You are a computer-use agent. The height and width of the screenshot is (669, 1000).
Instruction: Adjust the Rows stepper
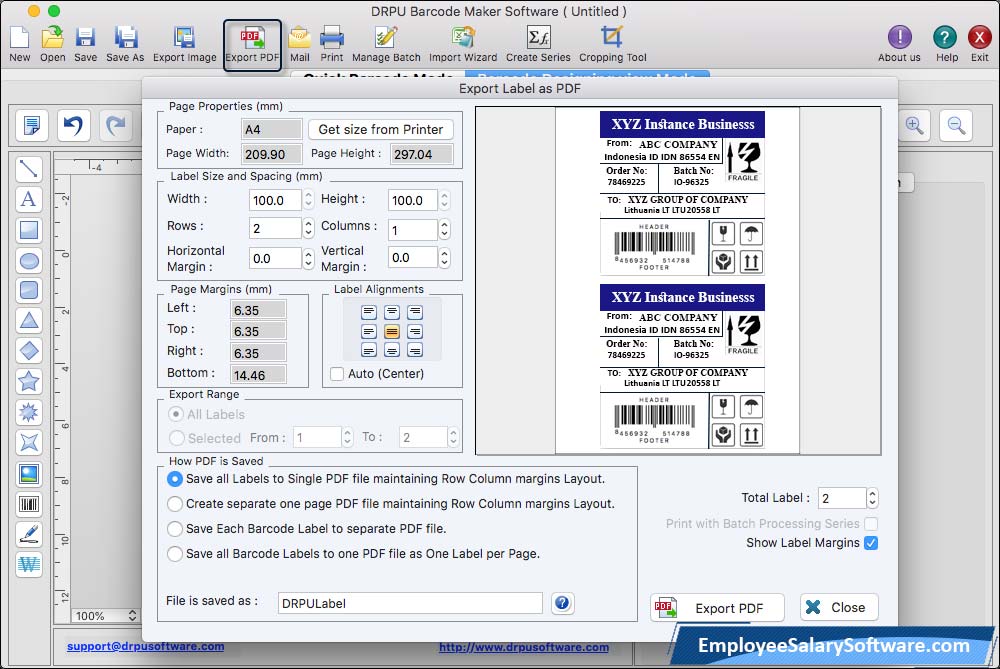pyautogui.click(x=309, y=228)
